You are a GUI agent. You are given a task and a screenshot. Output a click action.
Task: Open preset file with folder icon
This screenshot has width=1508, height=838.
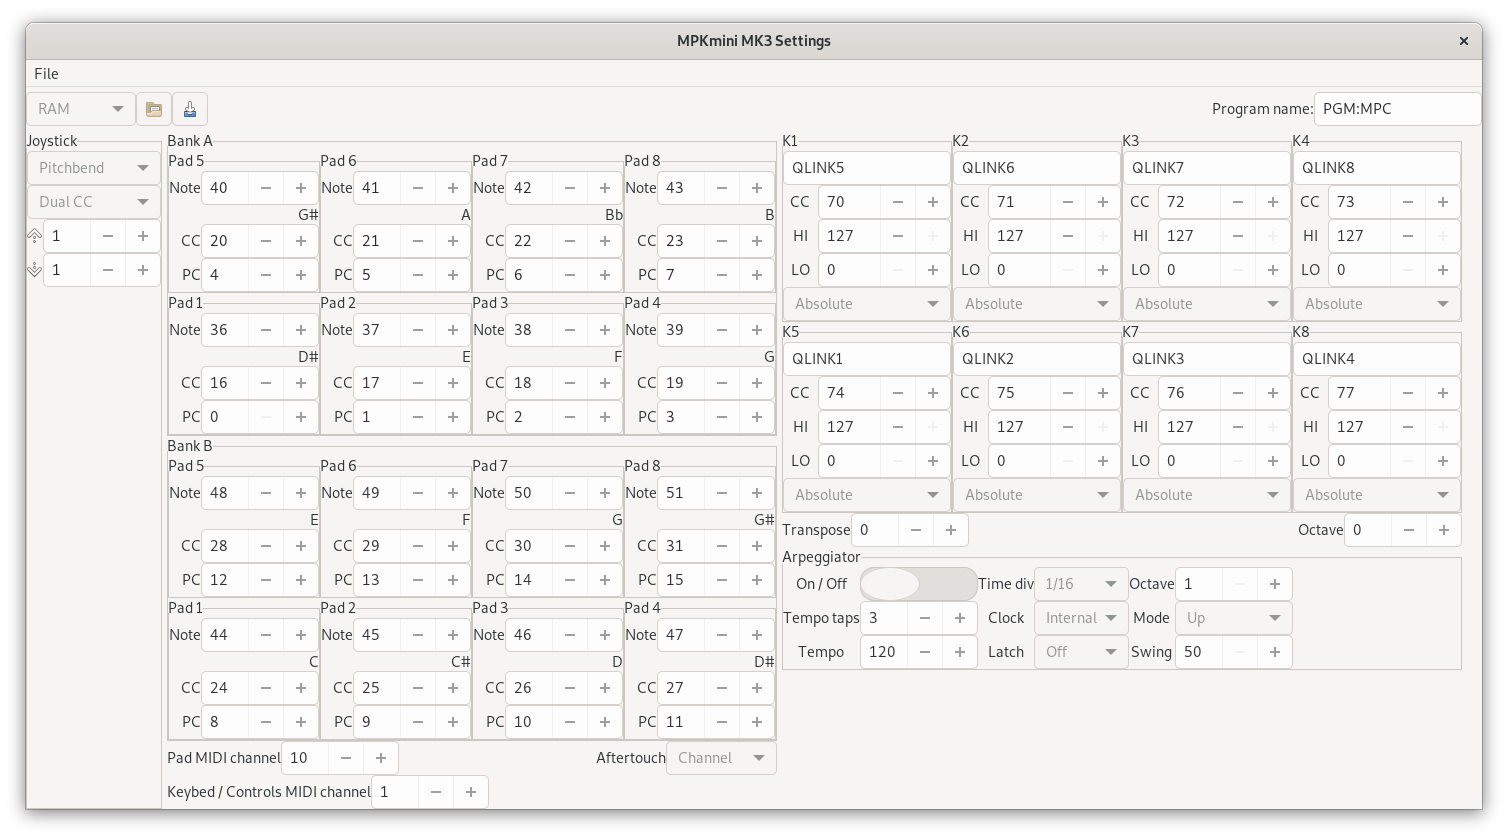pos(154,109)
